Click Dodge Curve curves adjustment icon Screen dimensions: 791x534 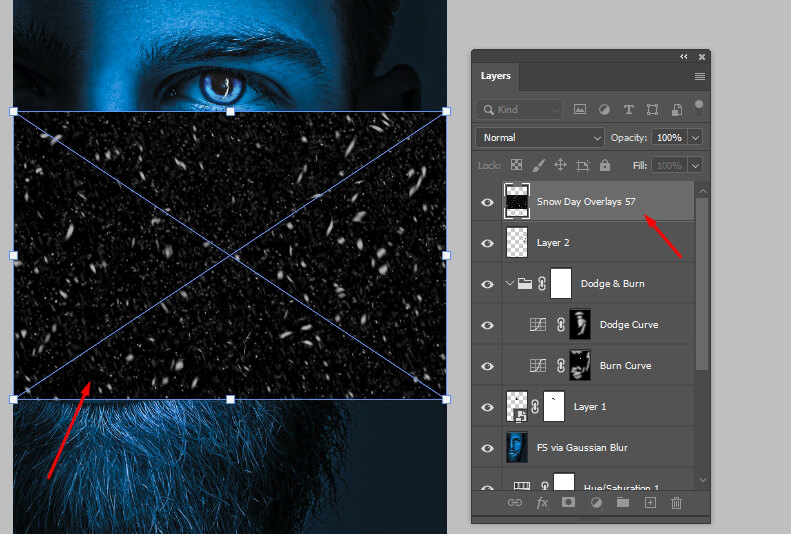(x=538, y=324)
